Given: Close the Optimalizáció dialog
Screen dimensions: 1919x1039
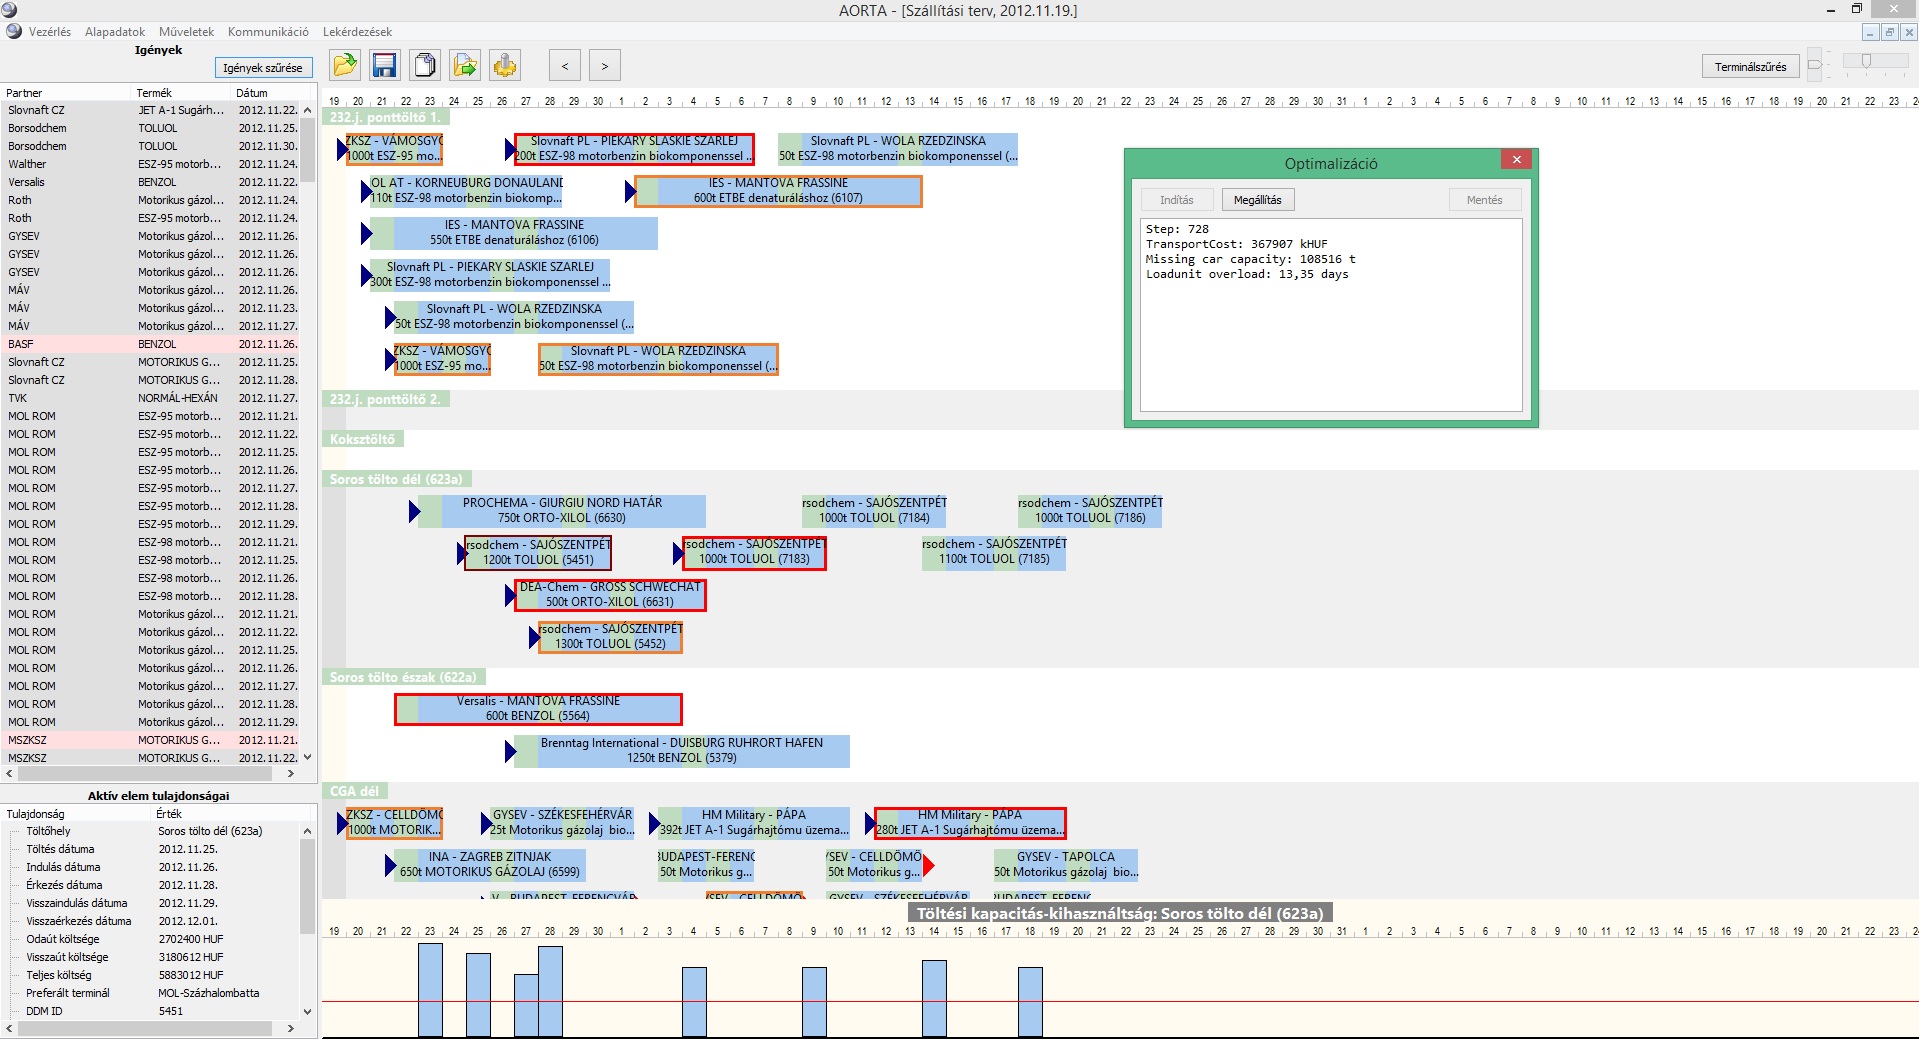Looking at the screenshot, I should click(1516, 160).
